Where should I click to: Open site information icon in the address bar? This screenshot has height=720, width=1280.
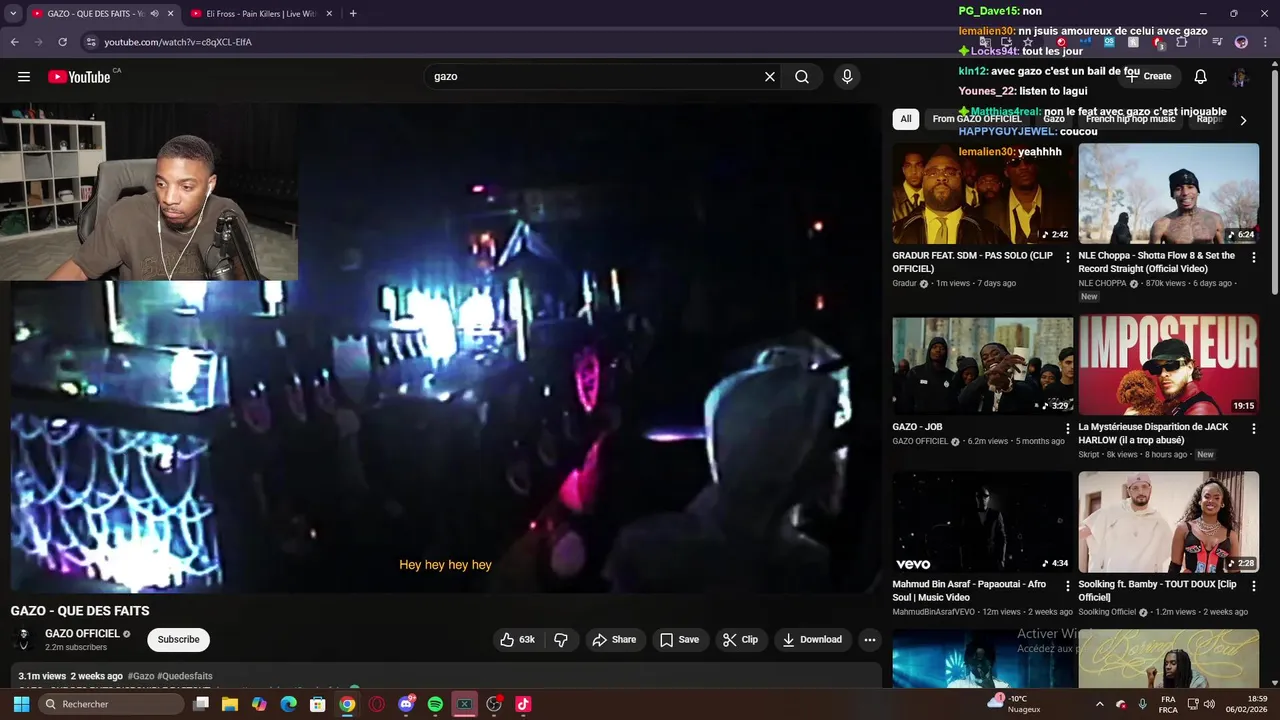click(91, 42)
